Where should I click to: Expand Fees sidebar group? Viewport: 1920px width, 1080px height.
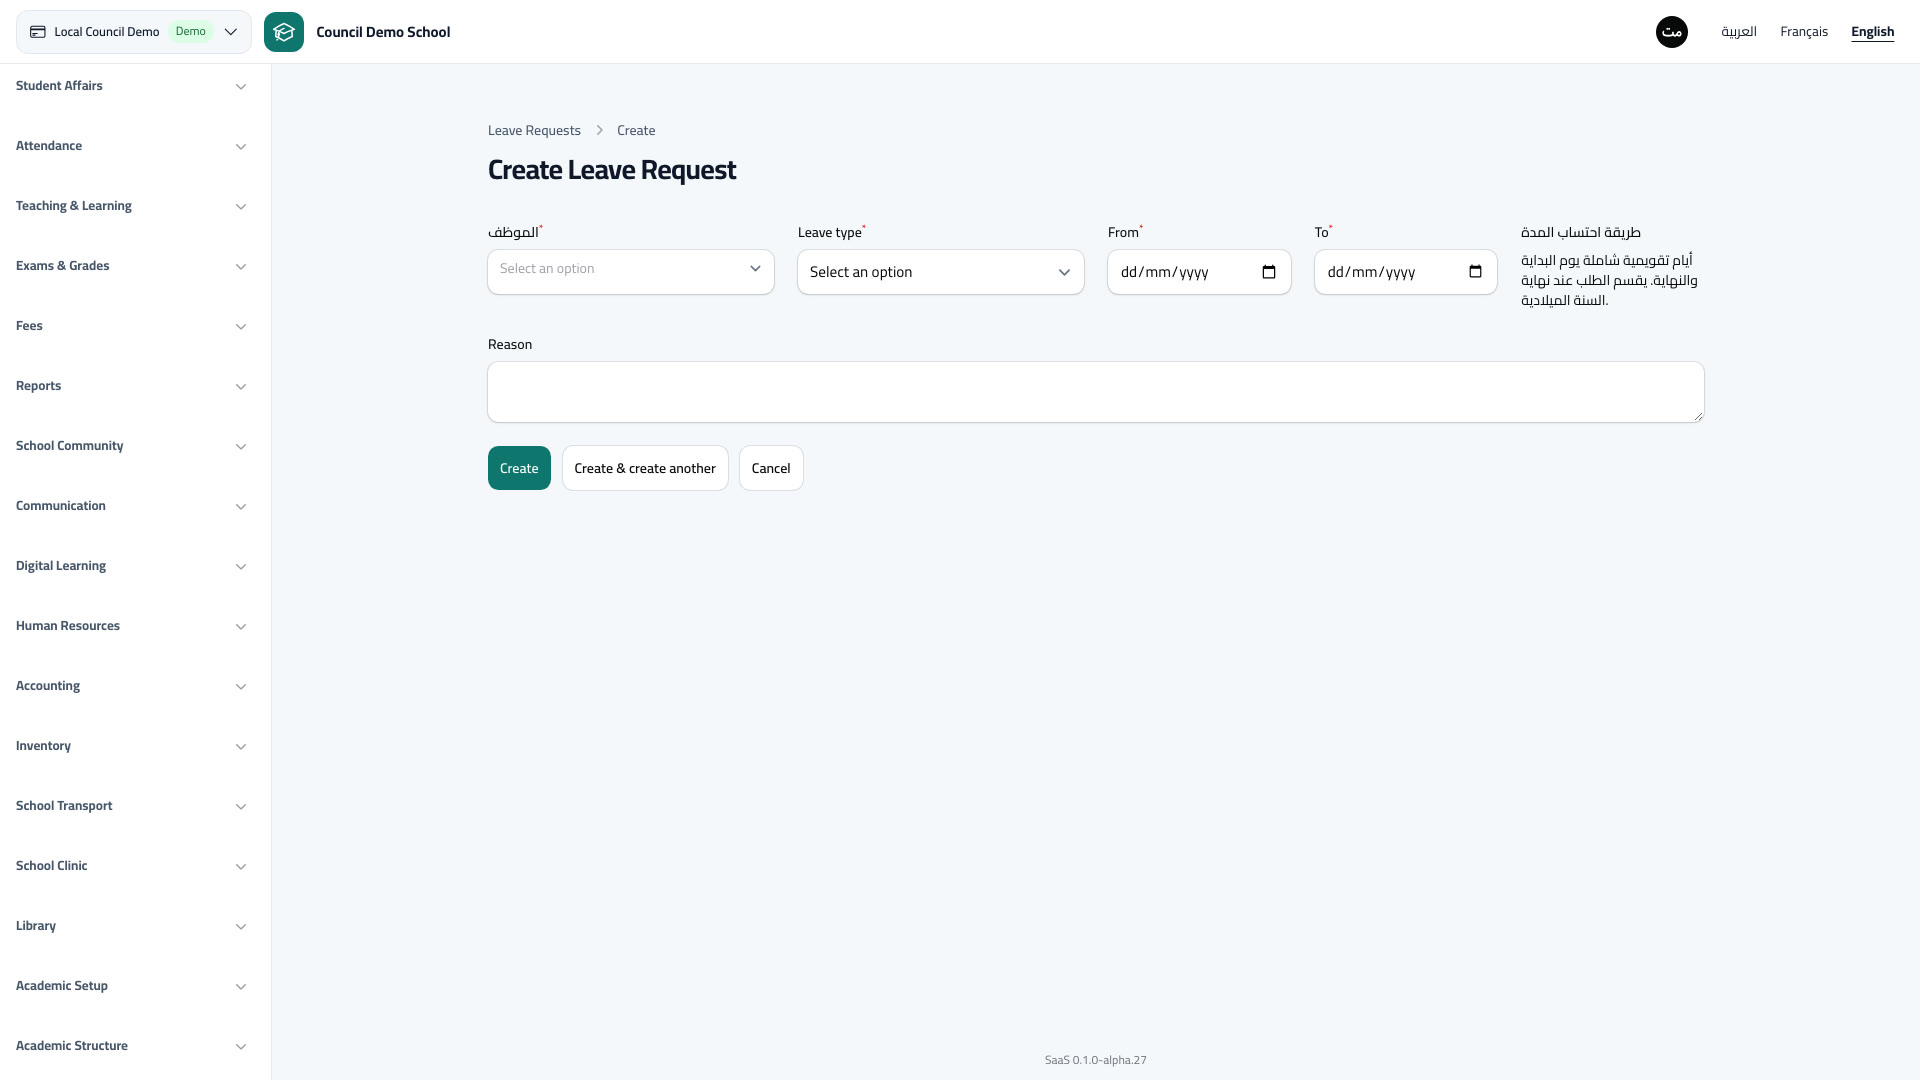(132, 326)
